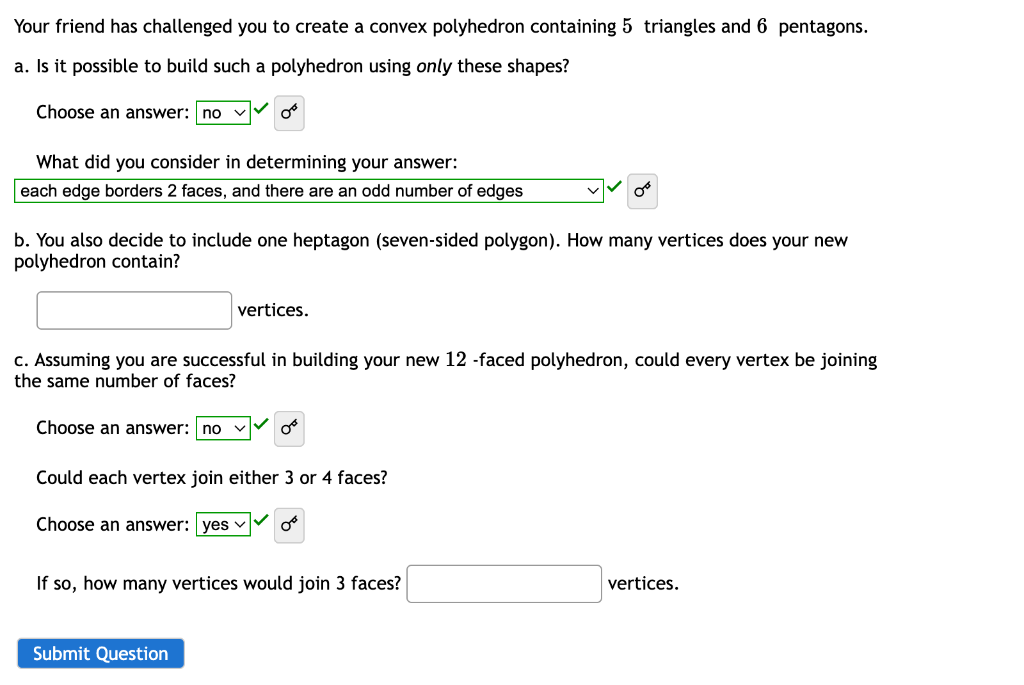The image size is (1024, 685).
Task: Open the part a answer dropdown showing no
Action: 222,113
